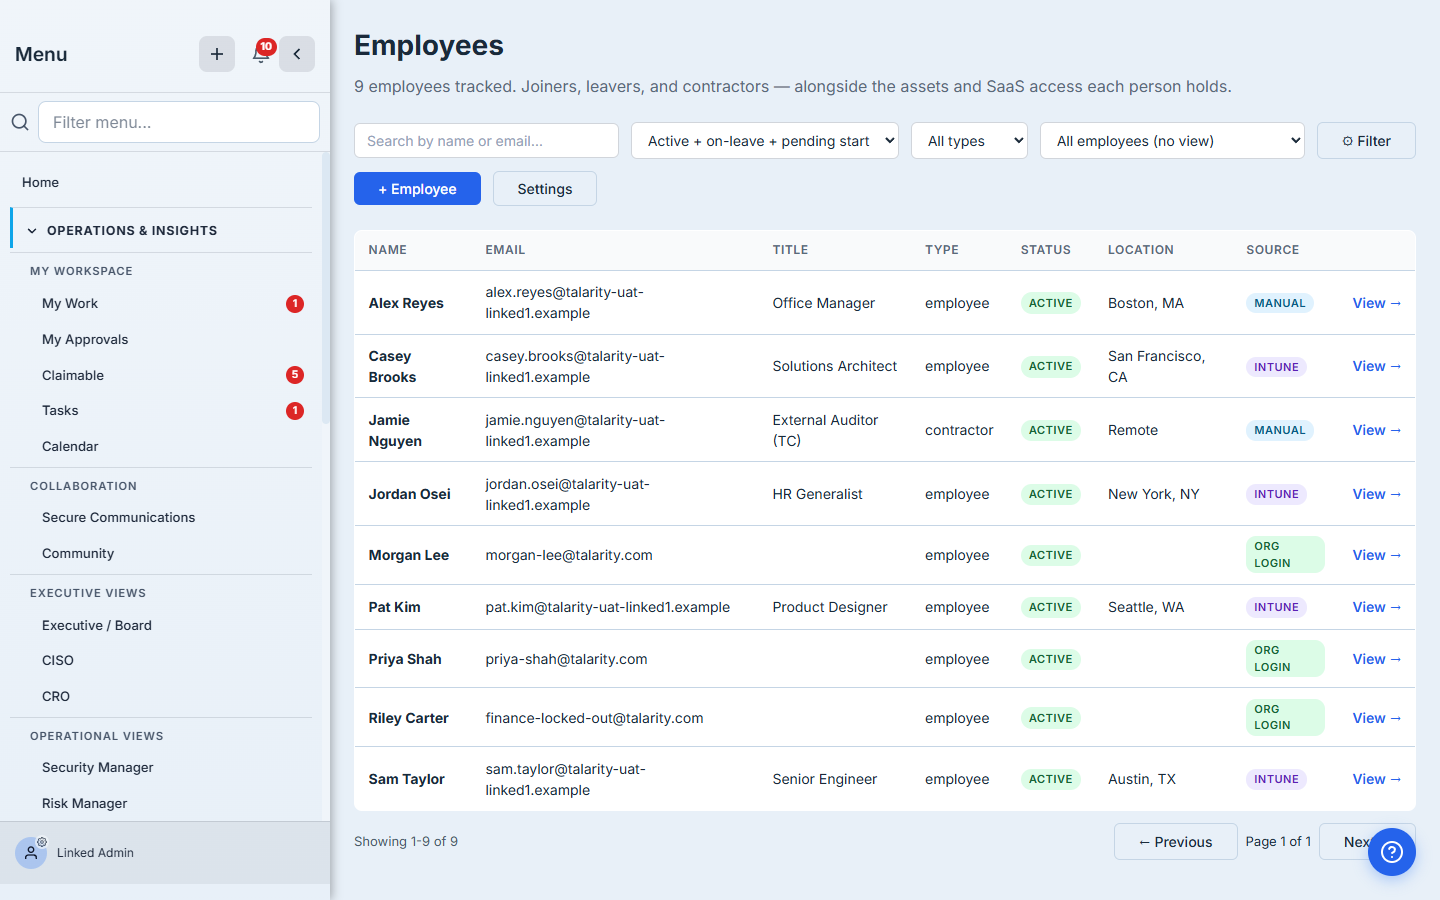Screen dimensions: 1440x900
Task: Click the Linked Admin user avatar
Action: point(31,853)
